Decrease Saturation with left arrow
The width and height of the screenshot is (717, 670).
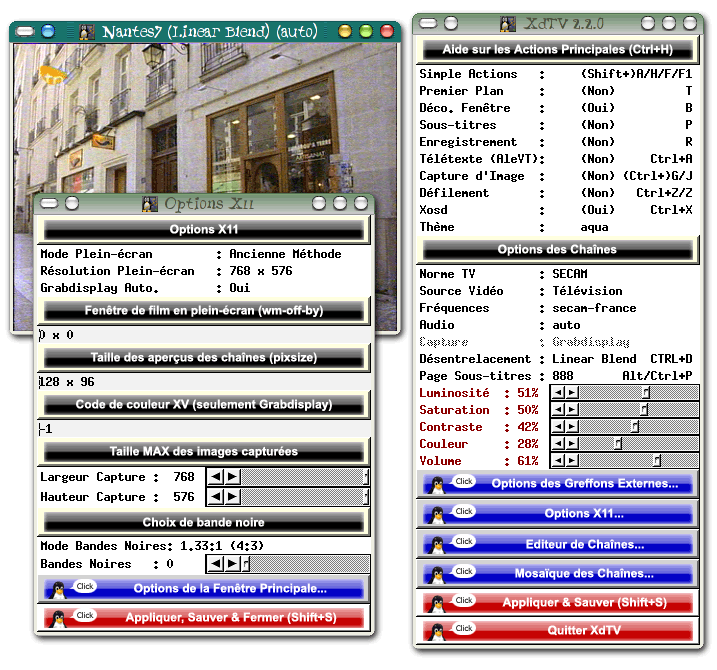pyautogui.click(x=559, y=409)
